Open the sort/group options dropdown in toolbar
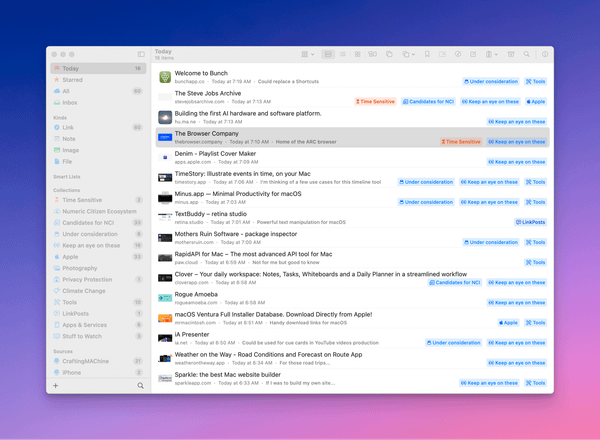This screenshot has width=600, height=440. [308, 54]
